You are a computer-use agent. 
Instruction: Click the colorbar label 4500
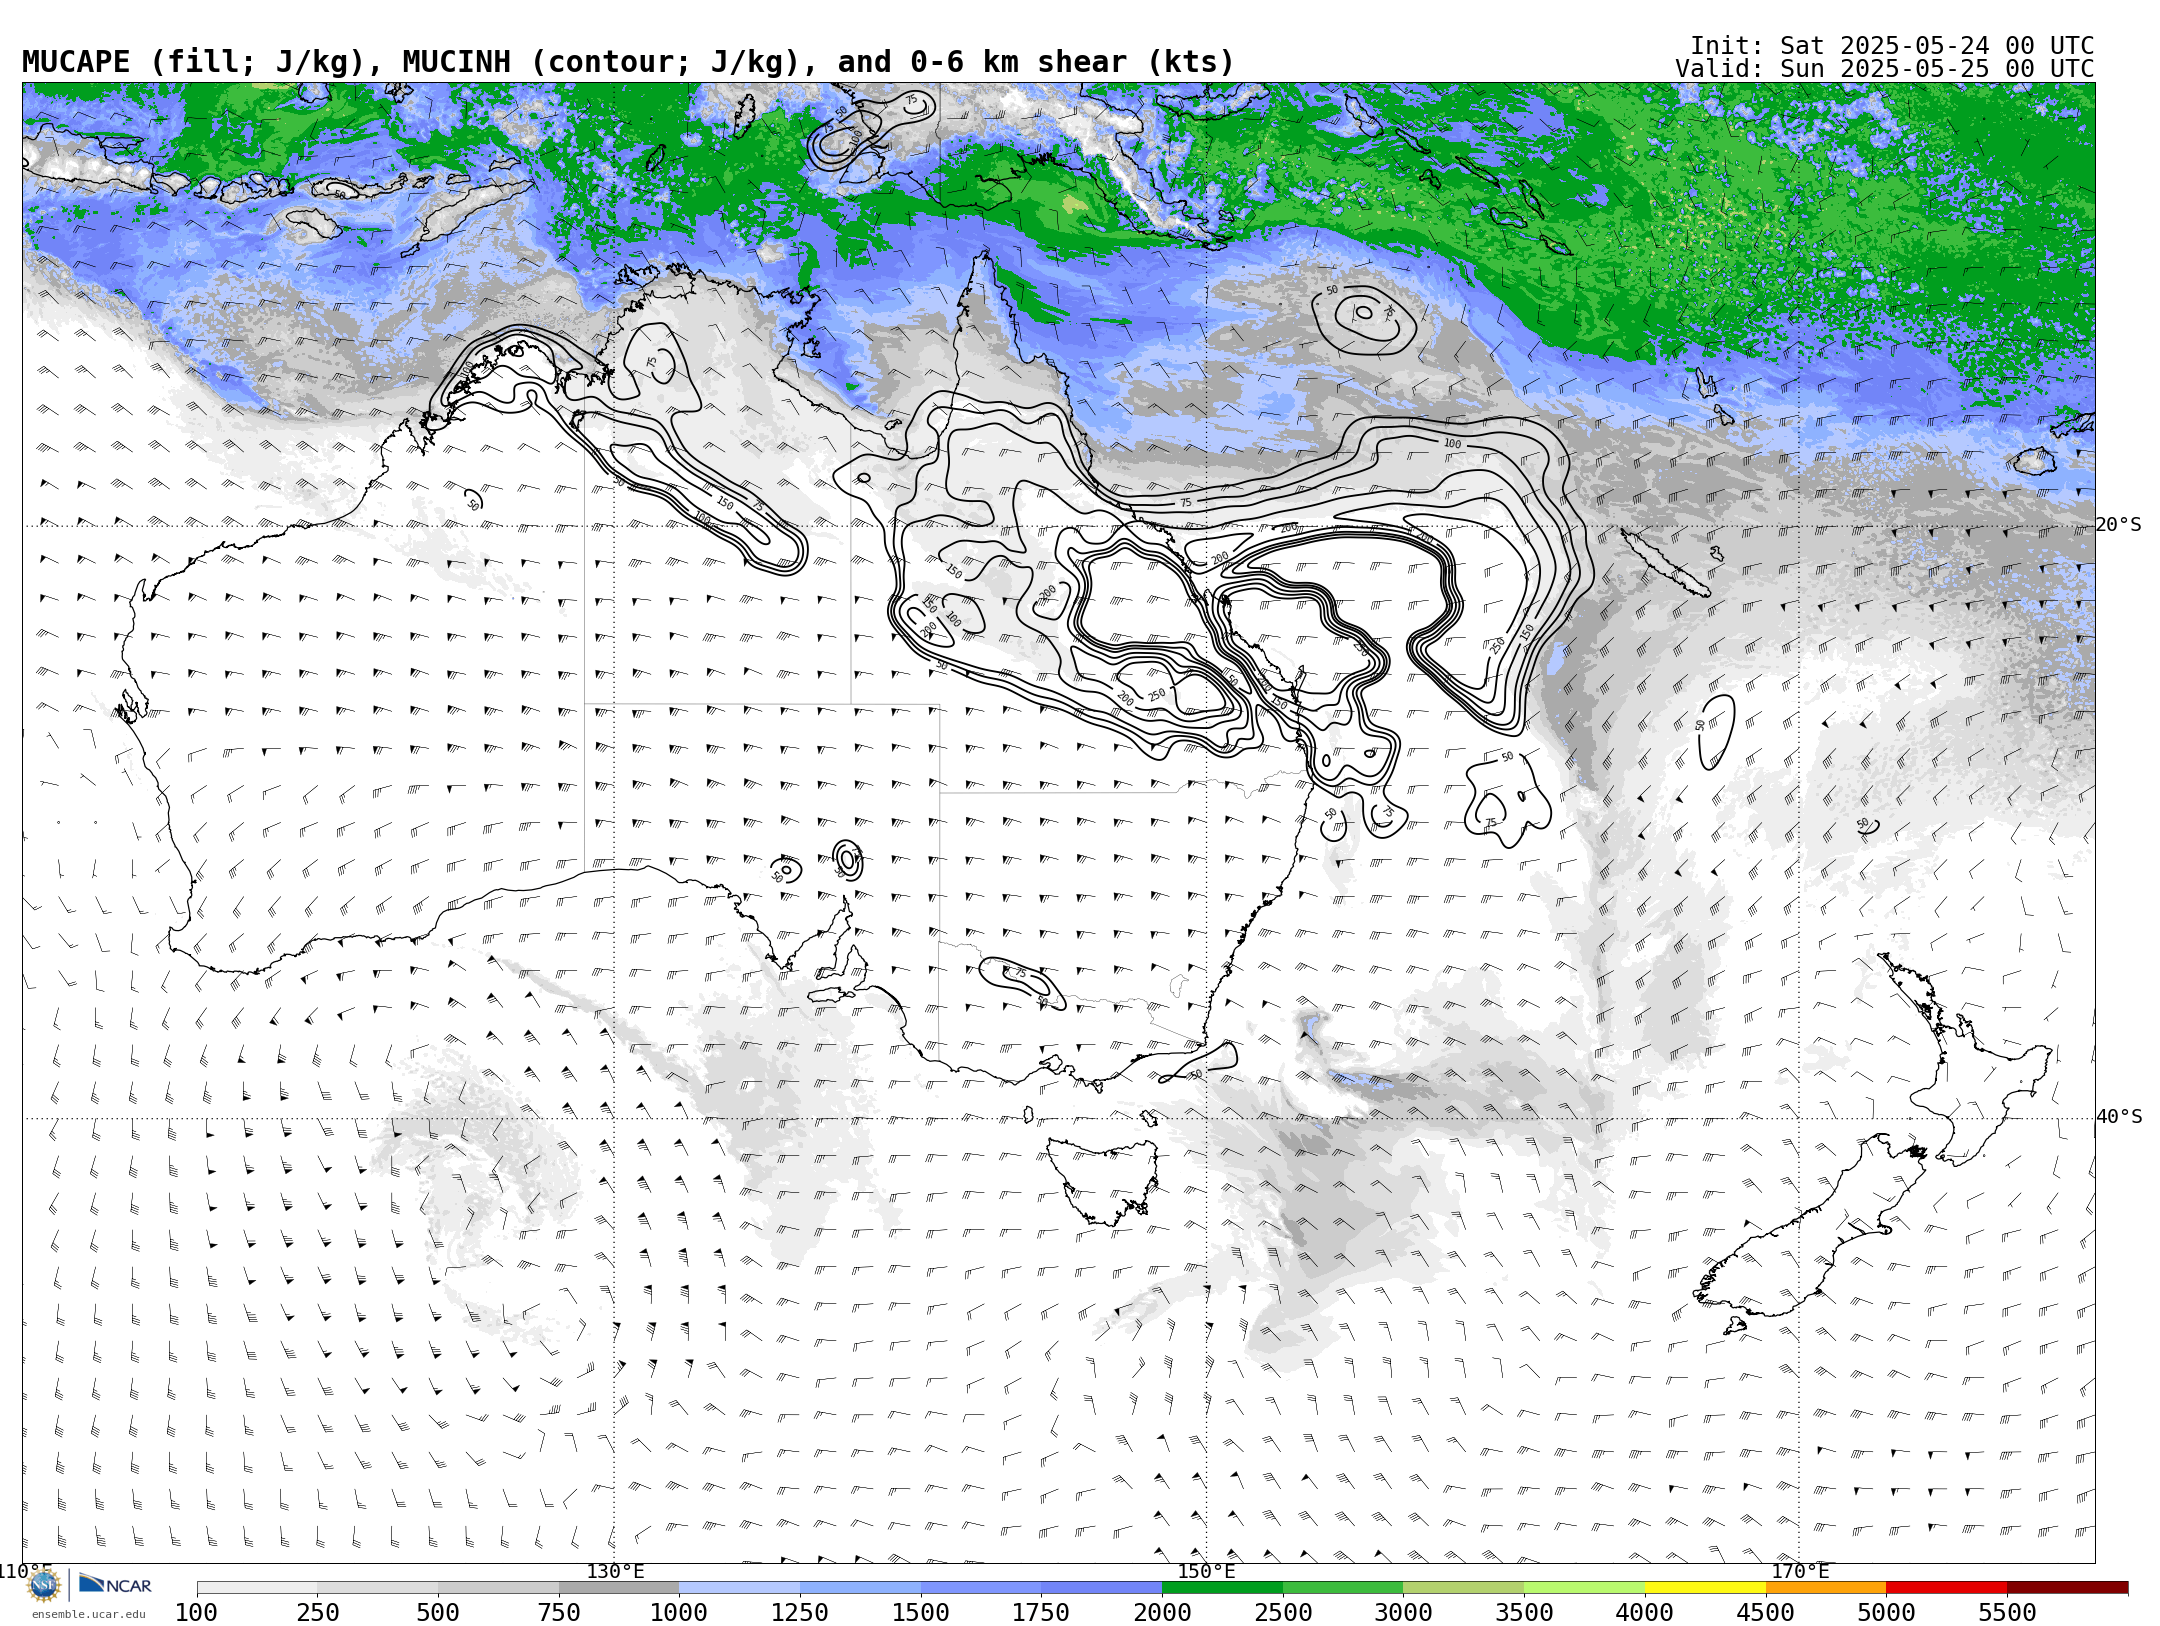1765,1613
